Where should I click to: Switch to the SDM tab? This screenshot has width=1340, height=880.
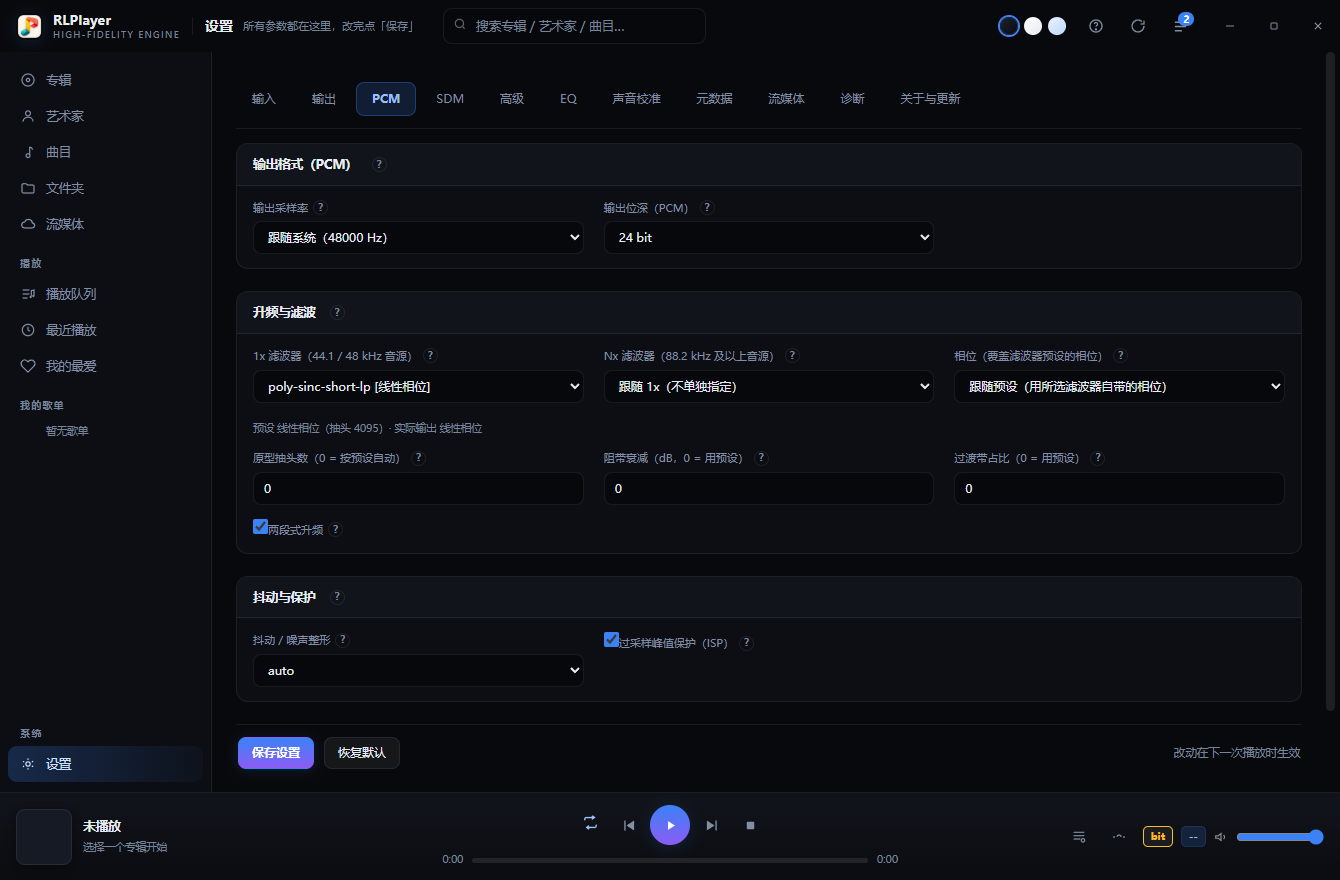point(450,99)
